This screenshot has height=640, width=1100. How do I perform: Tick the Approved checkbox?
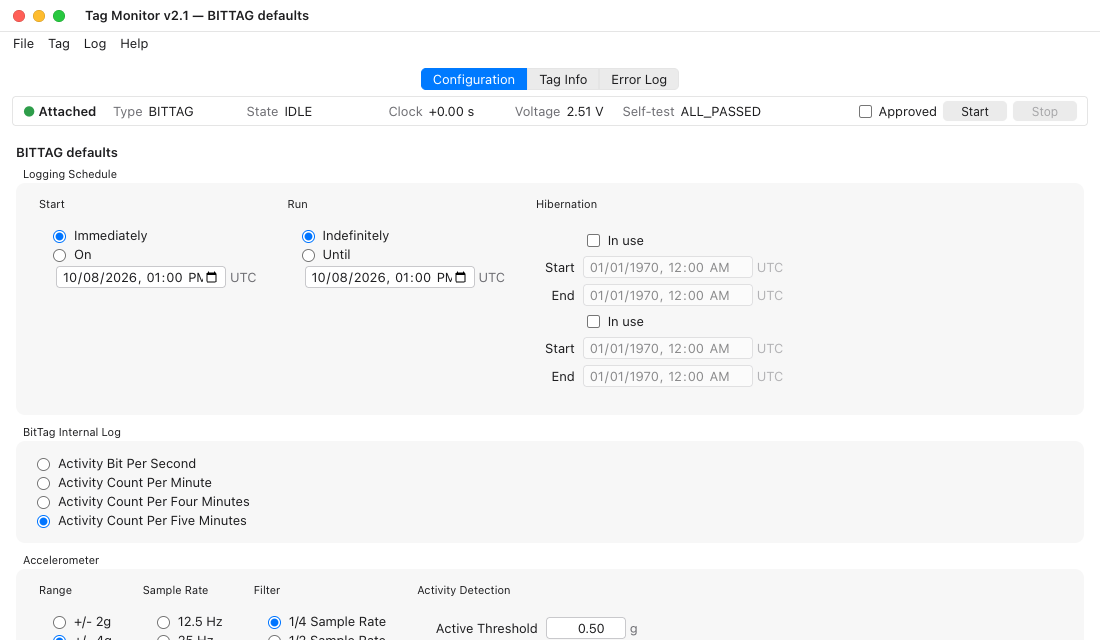(866, 112)
